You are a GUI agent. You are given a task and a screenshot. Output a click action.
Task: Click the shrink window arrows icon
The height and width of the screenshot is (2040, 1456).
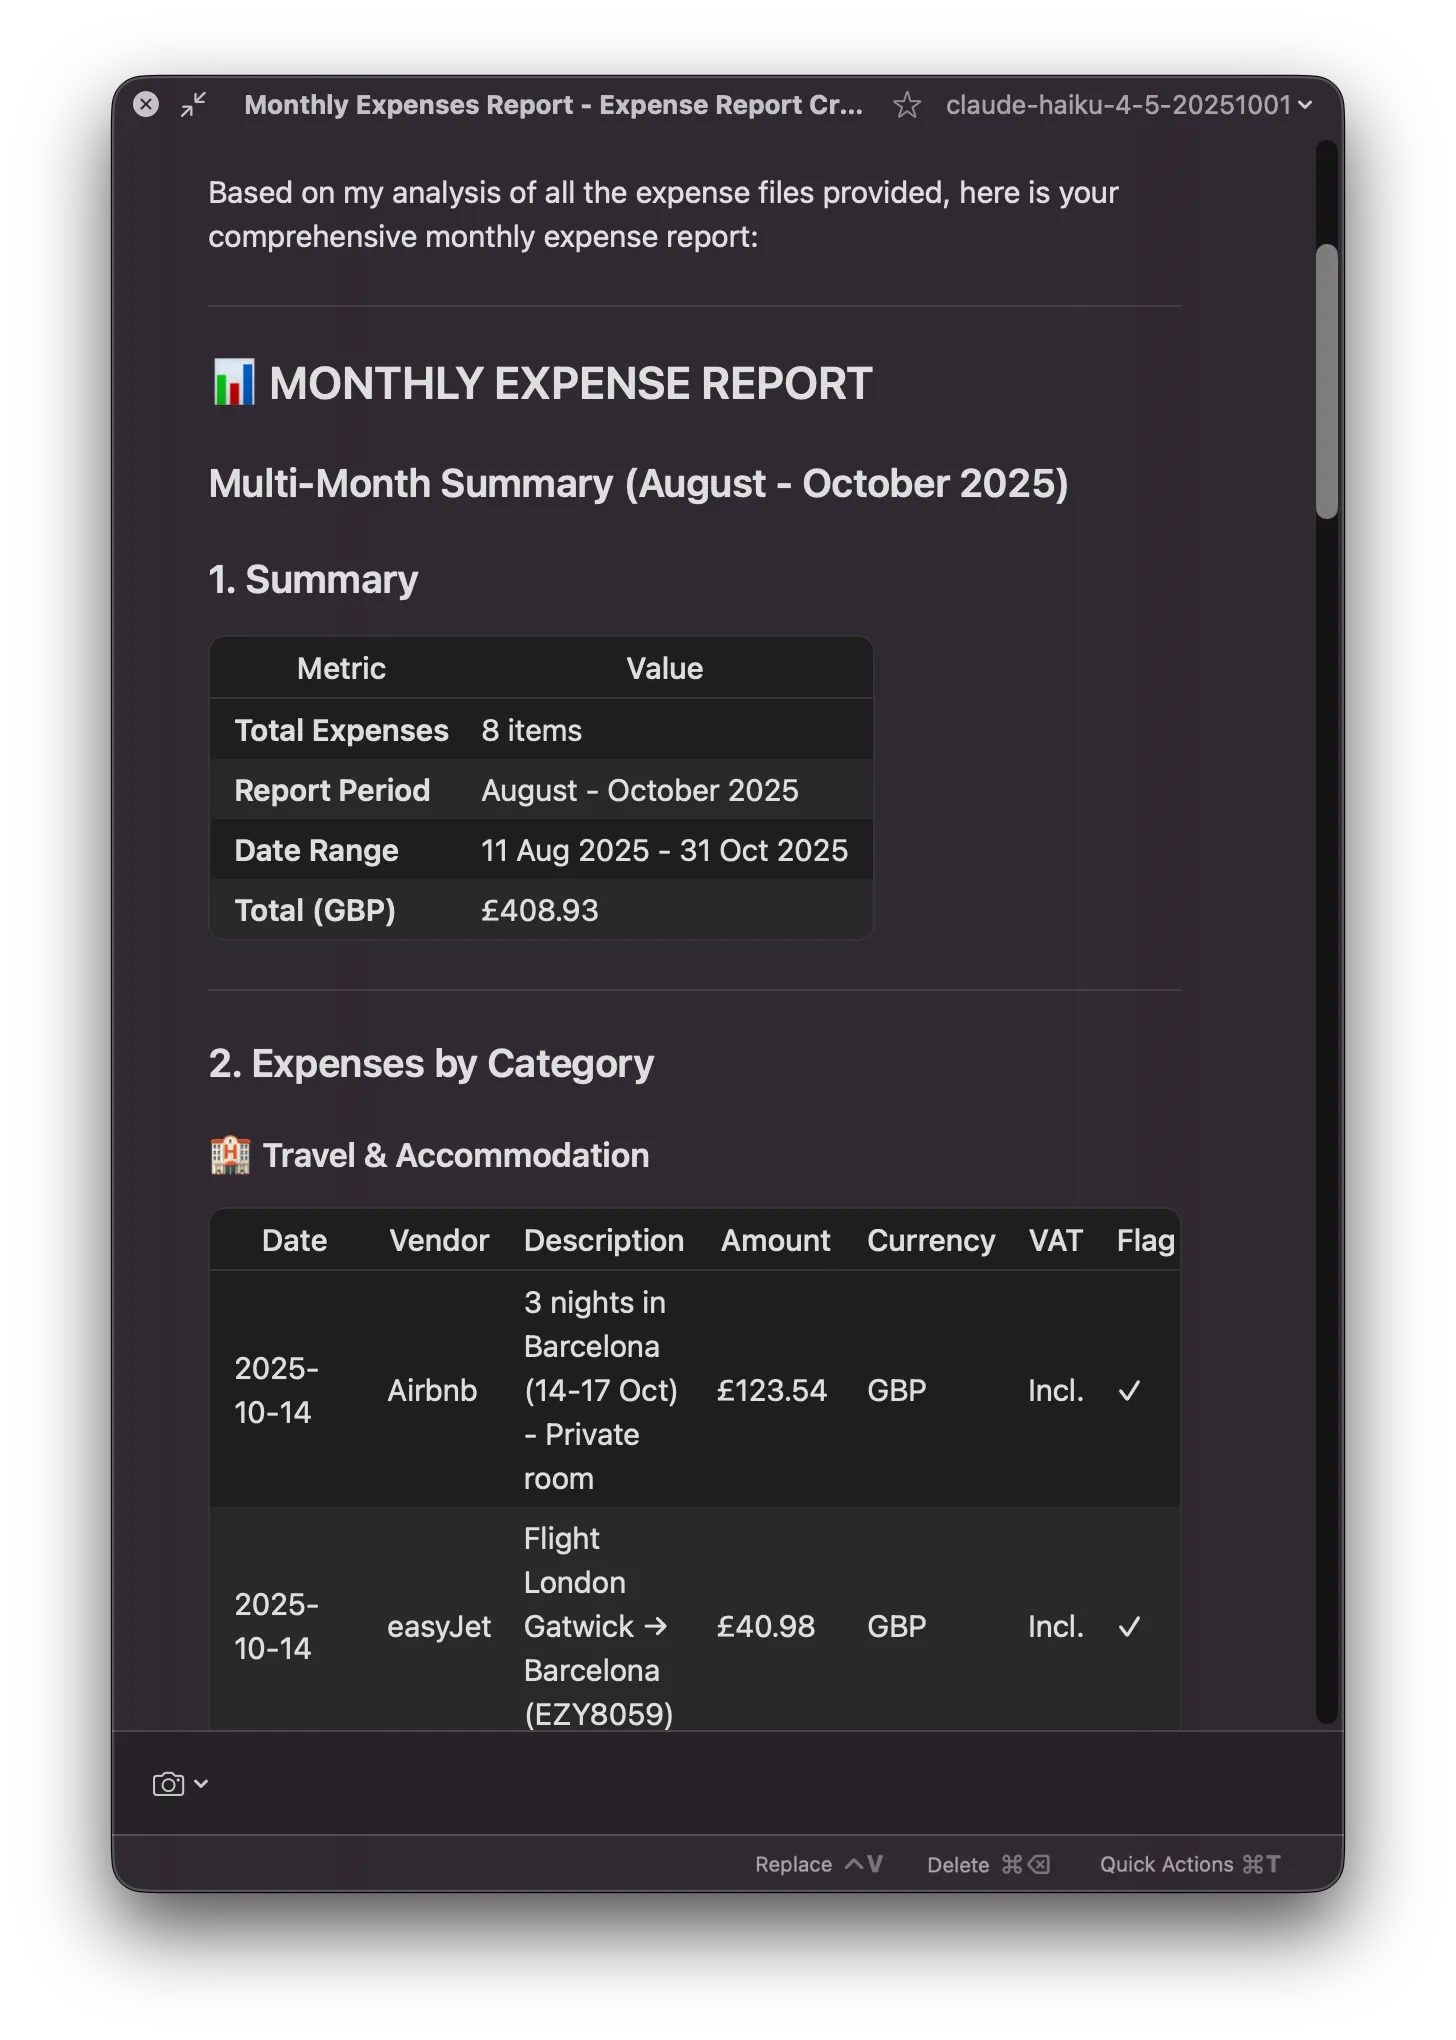(193, 105)
